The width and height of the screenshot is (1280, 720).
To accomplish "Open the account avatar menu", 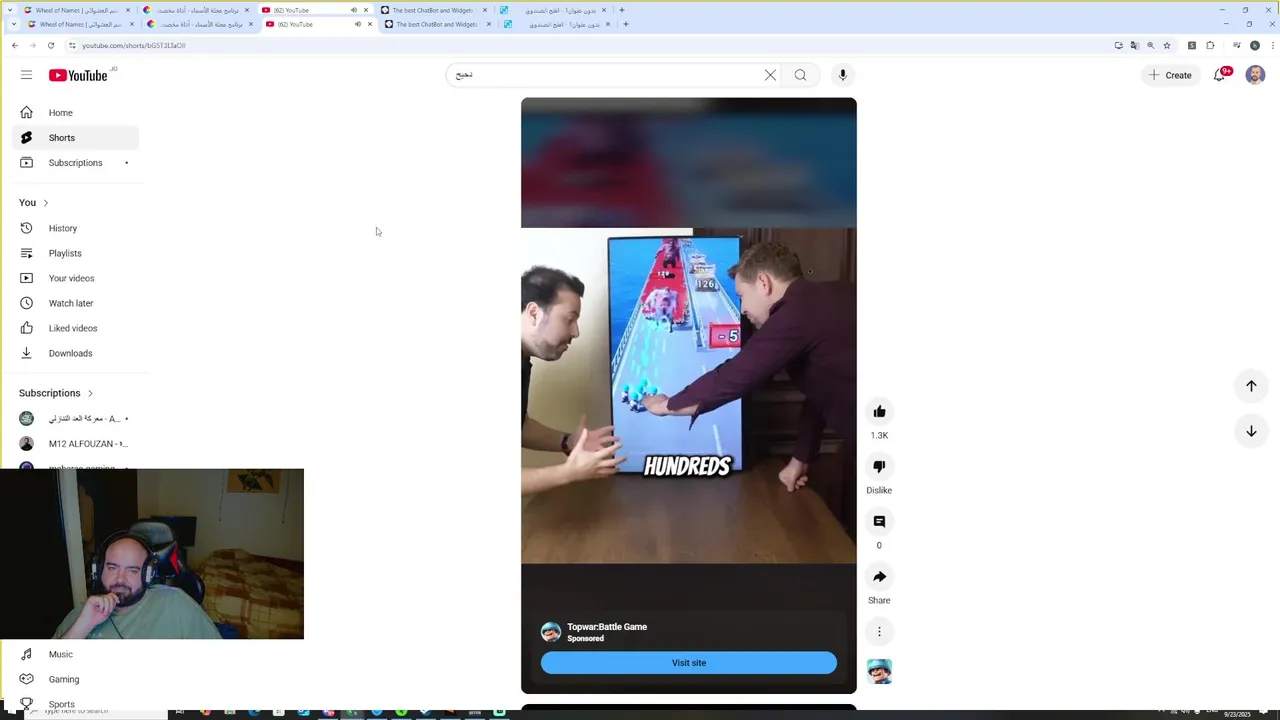I will click(1255, 75).
